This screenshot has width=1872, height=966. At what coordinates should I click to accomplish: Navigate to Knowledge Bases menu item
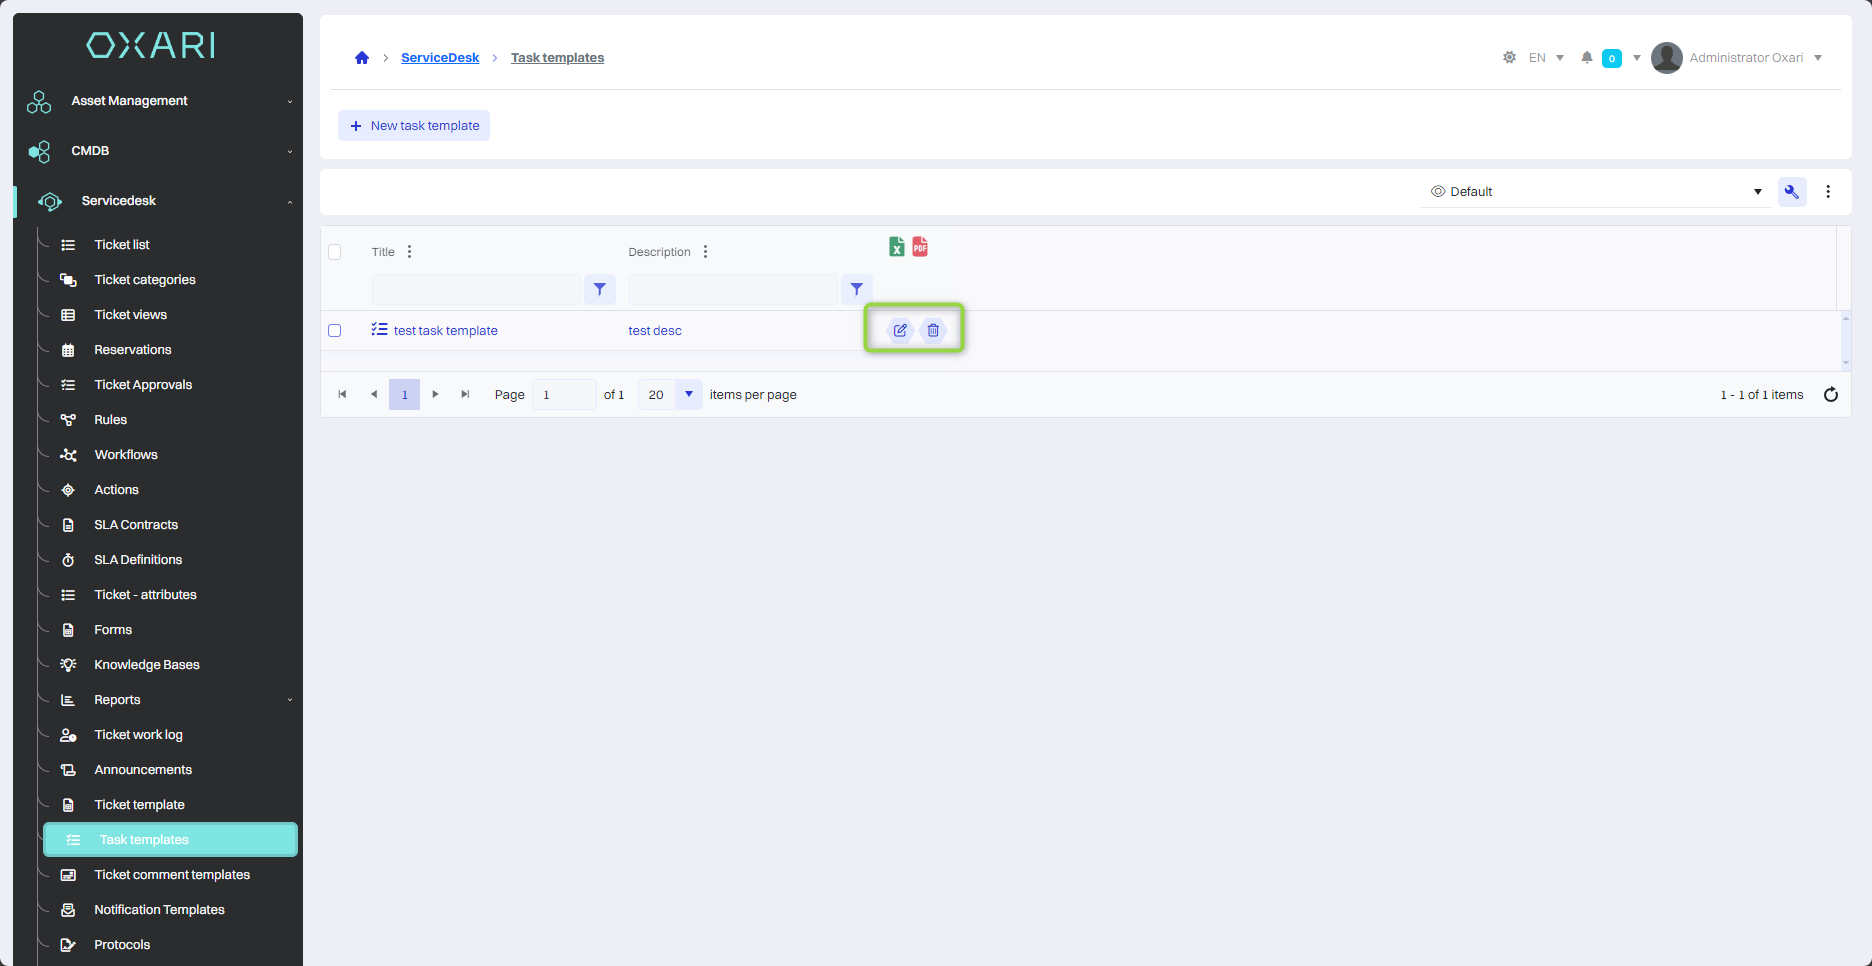[x=147, y=665]
